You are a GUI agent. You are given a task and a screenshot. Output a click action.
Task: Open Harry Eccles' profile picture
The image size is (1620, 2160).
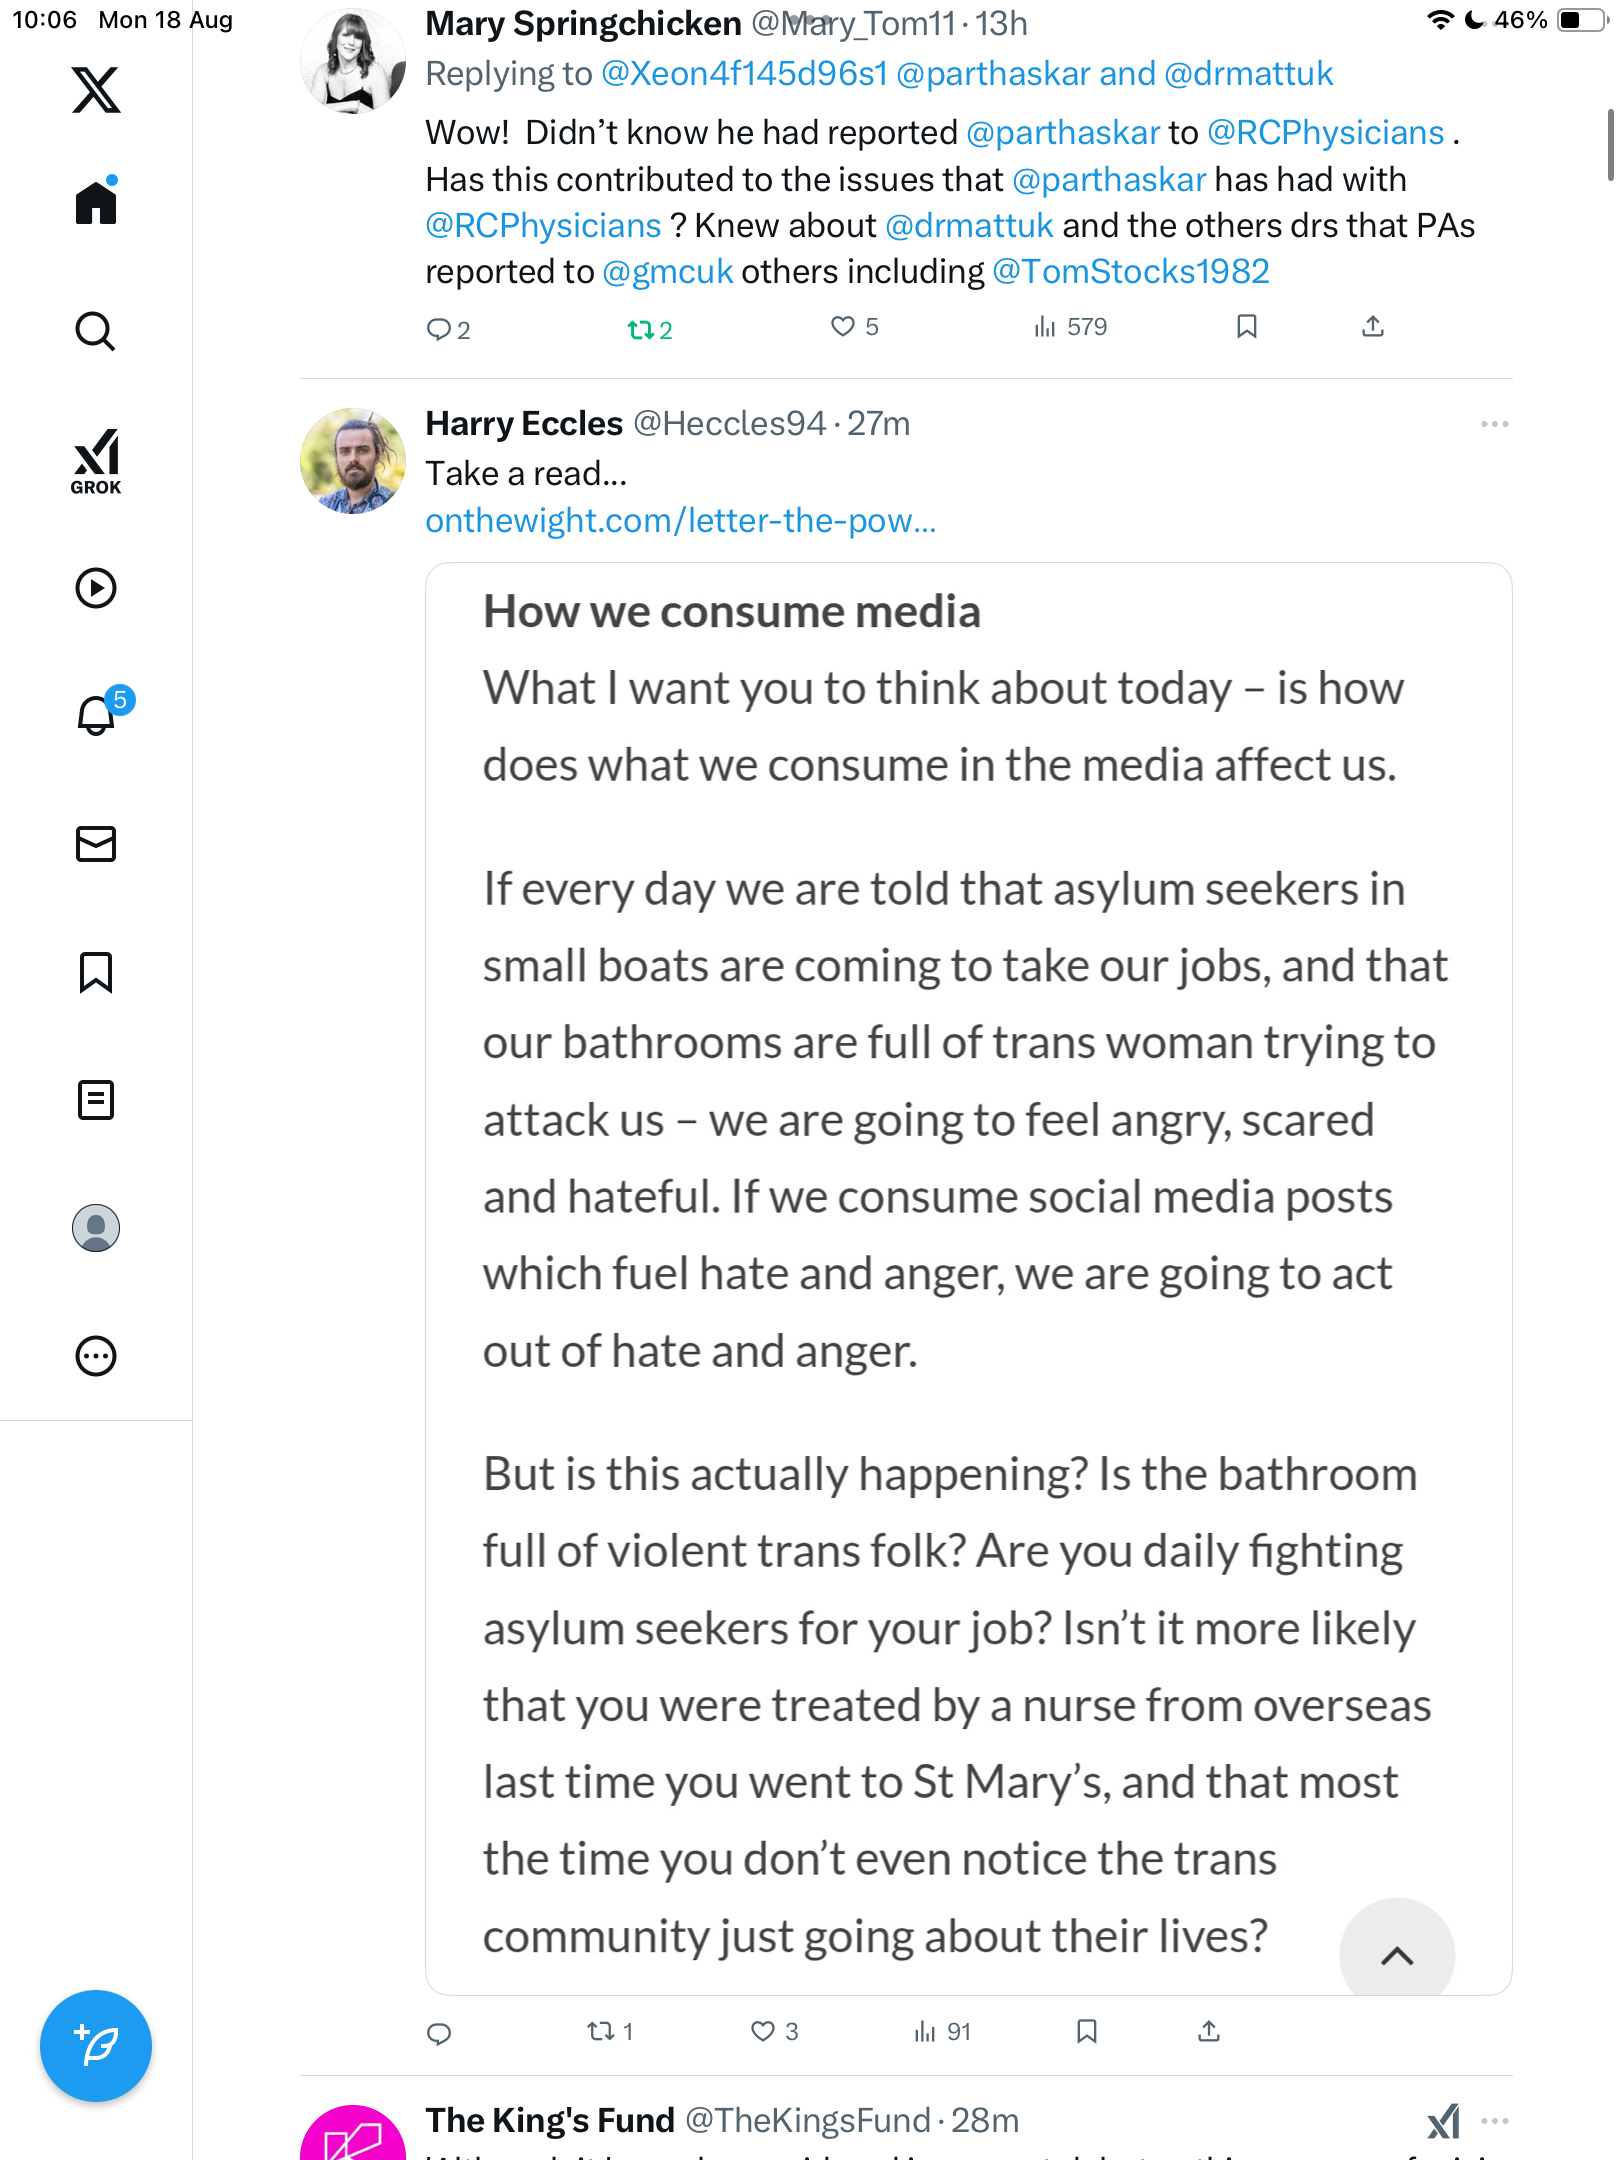(x=353, y=461)
